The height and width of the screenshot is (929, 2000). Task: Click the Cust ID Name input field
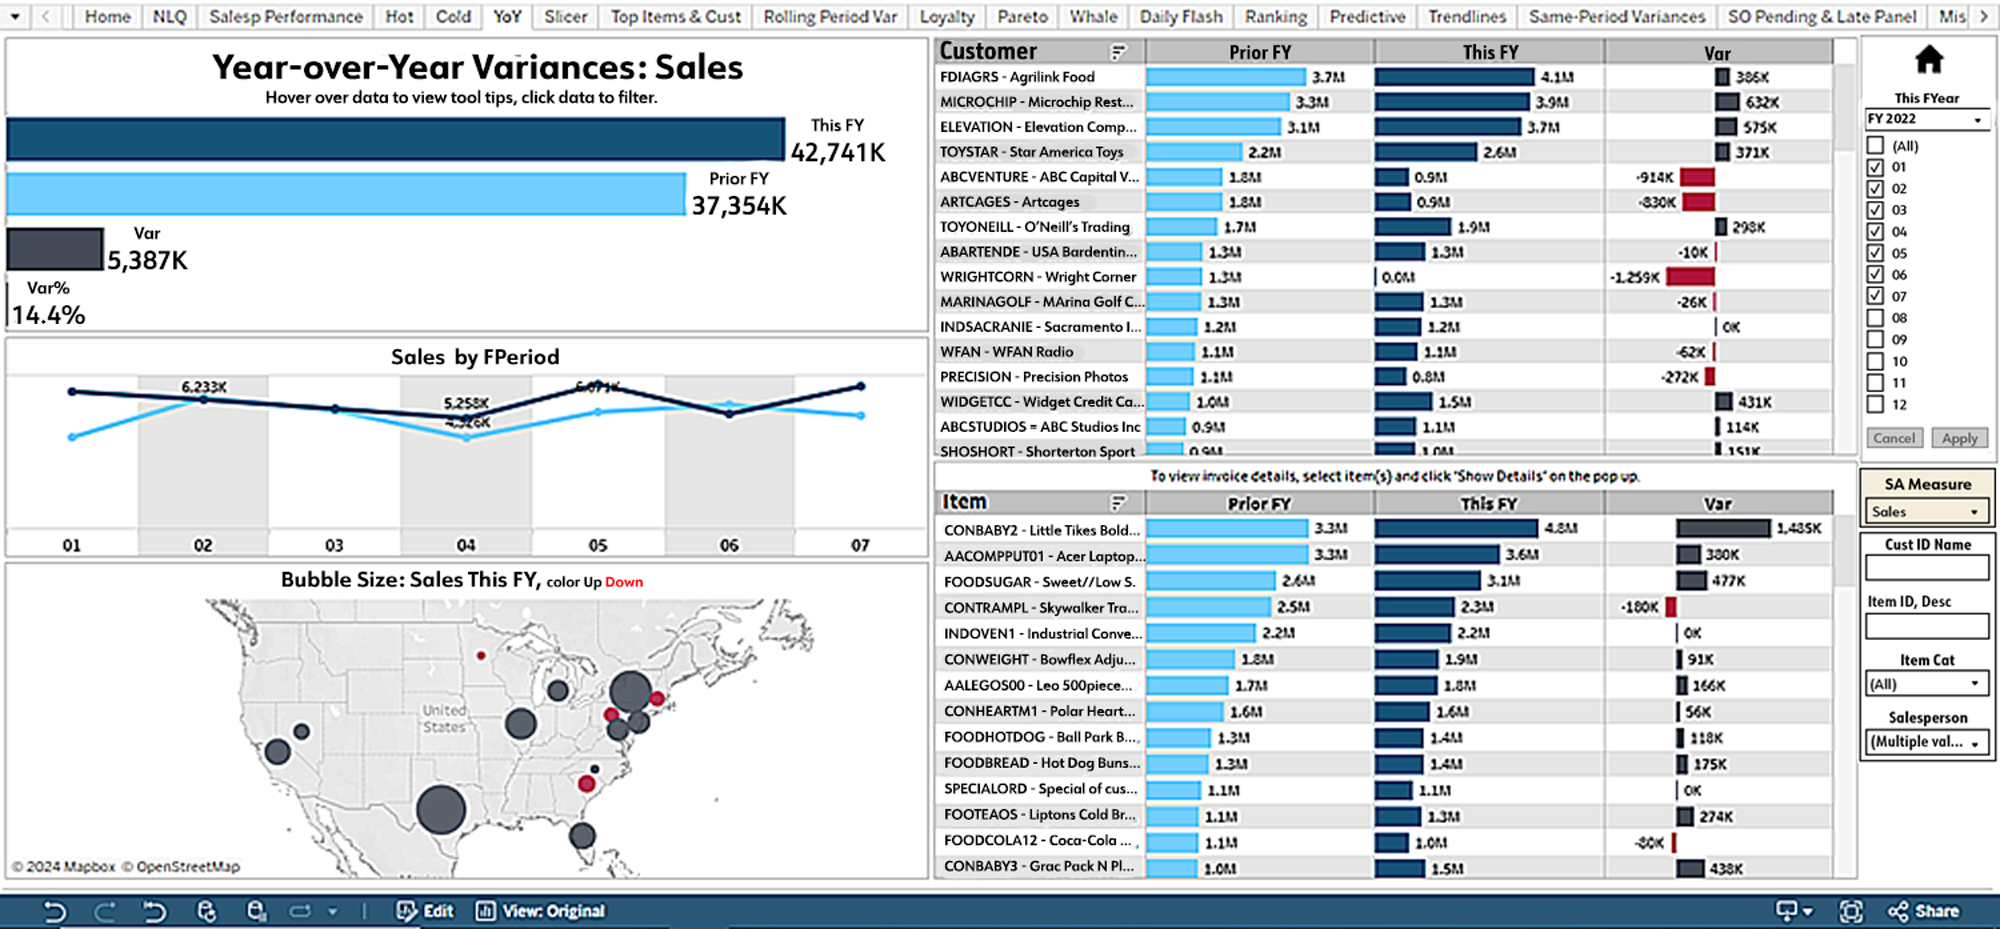coord(1927,568)
